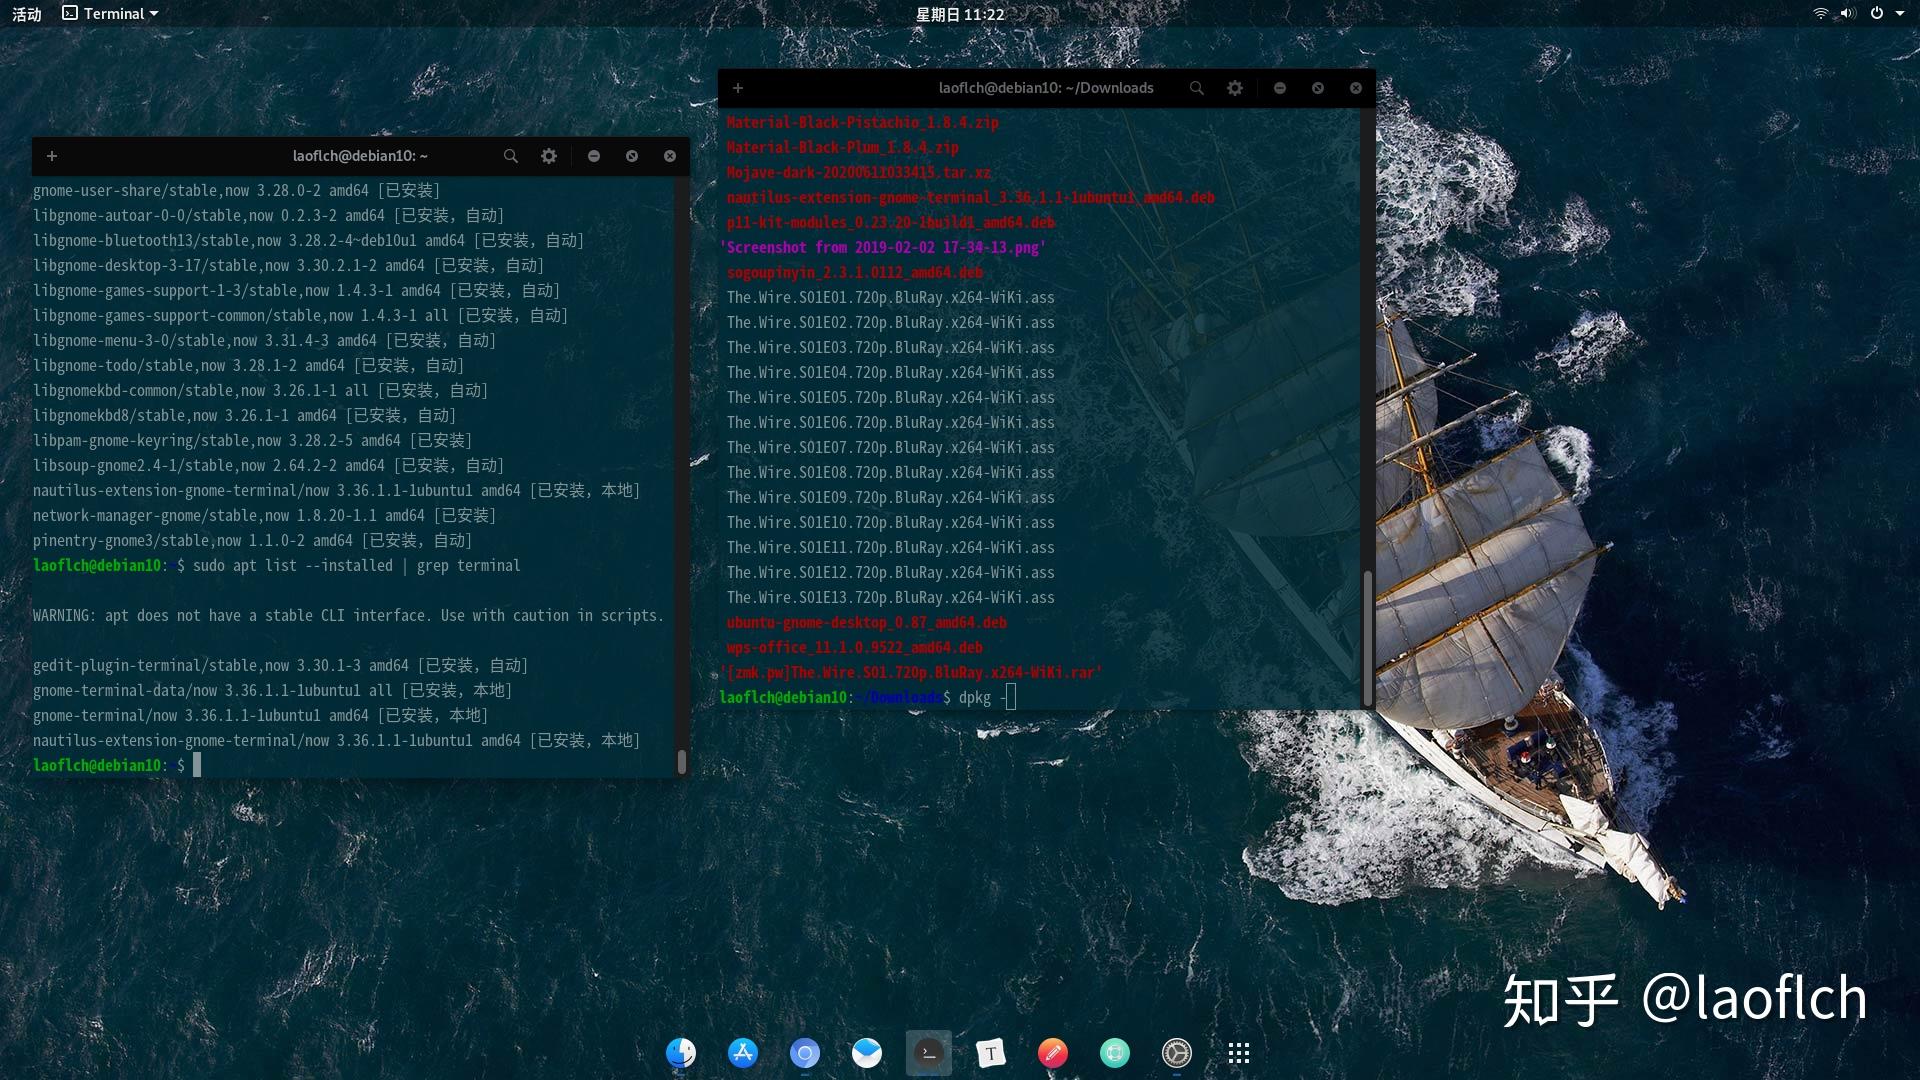This screenshot has width=1920, height=1080.
Task: Open the green software center icon in the dock
Action: click(x=1114, y=1053)
